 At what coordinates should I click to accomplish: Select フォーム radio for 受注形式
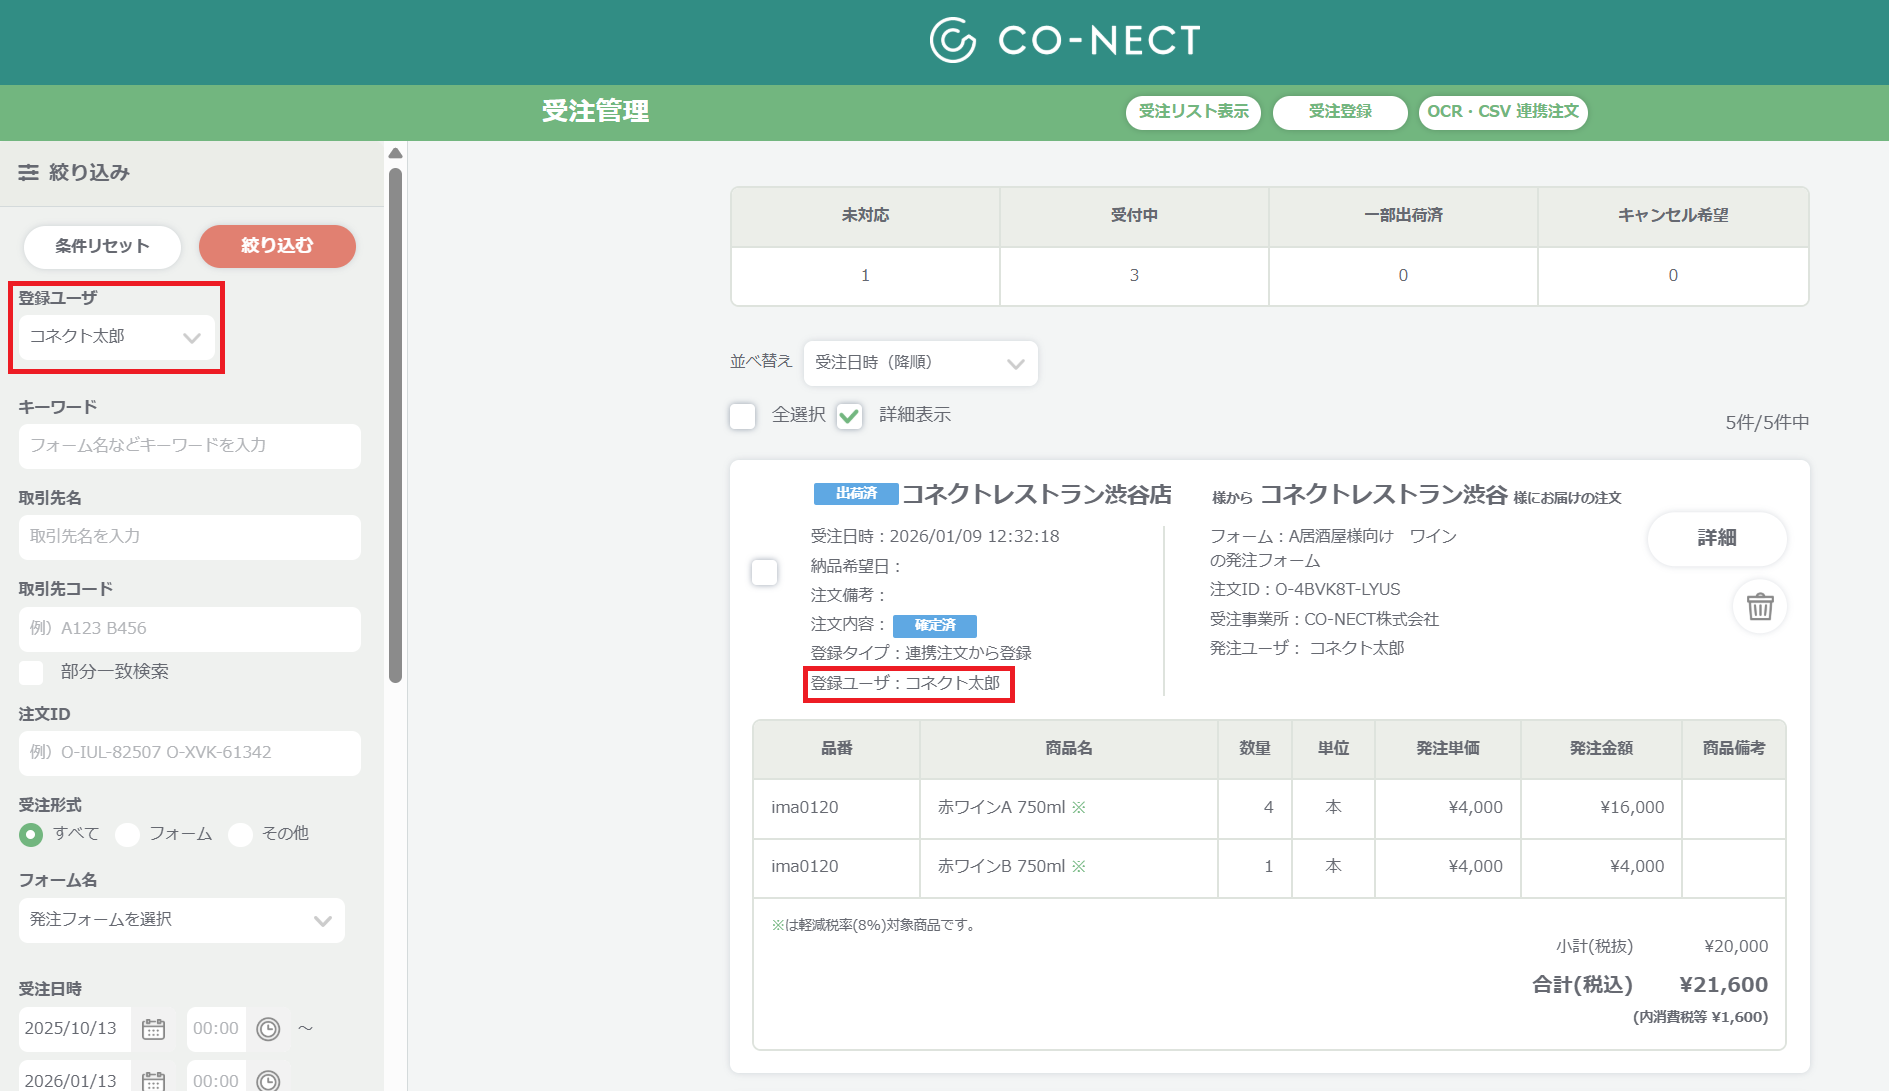tap(127, 834)
